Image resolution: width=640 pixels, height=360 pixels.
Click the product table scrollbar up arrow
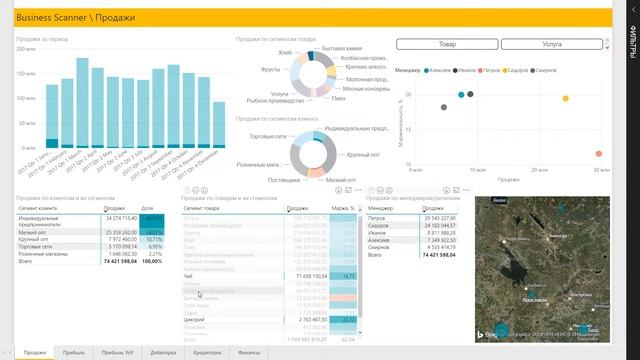(360, 209)
